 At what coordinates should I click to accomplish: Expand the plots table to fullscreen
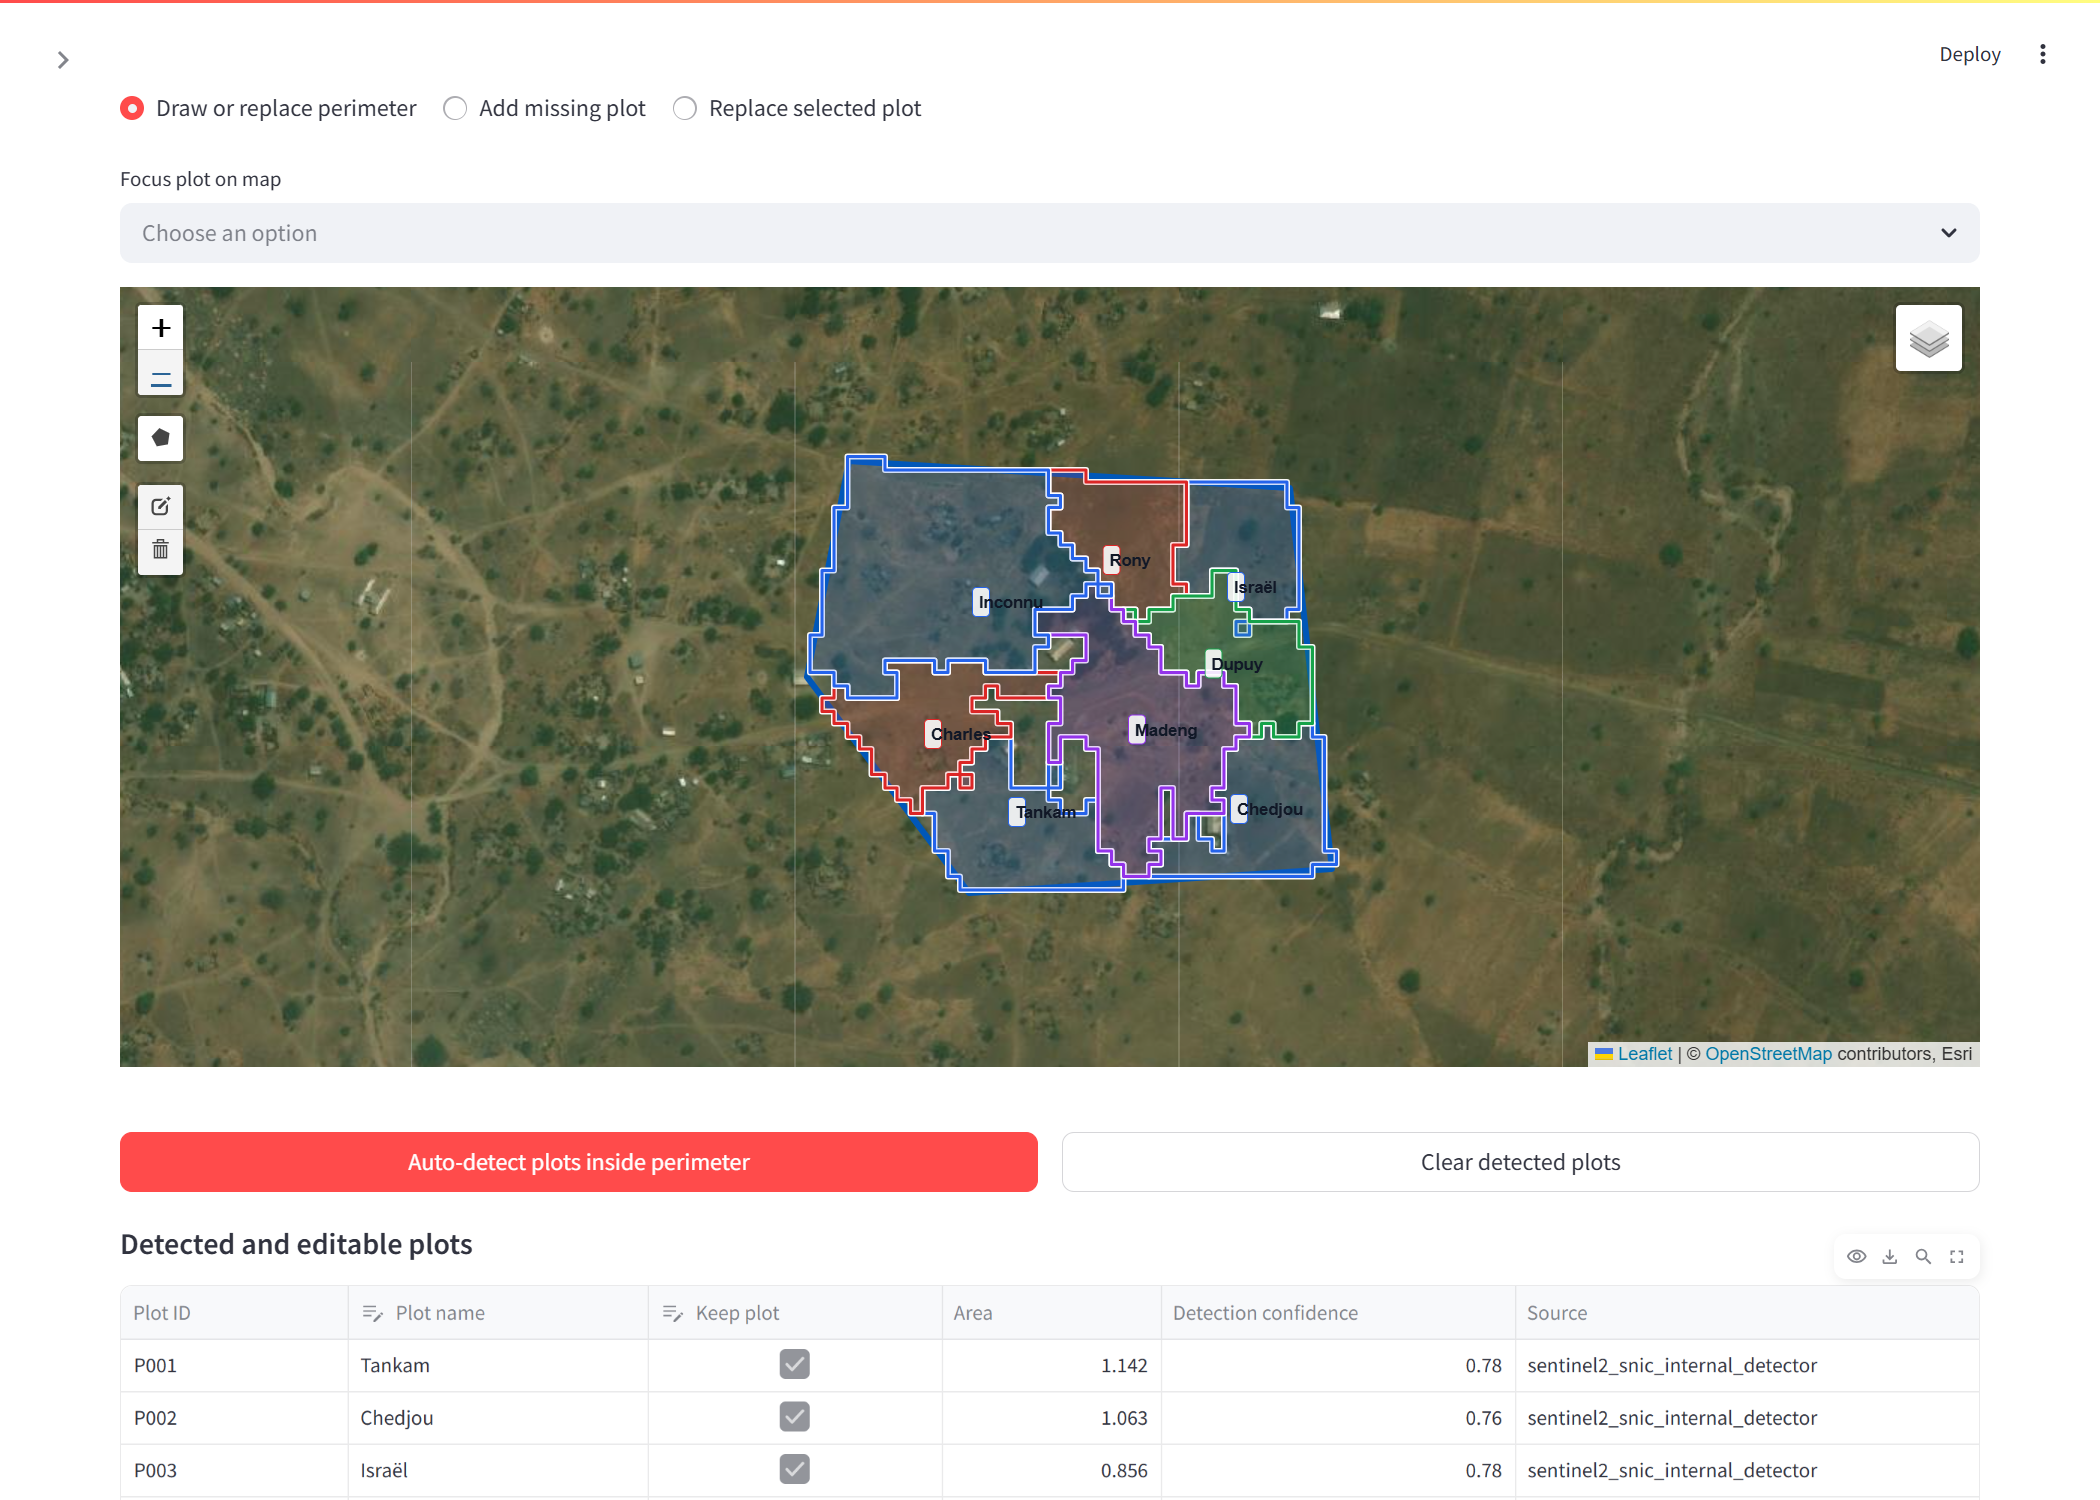[x=1956, y=1256]
